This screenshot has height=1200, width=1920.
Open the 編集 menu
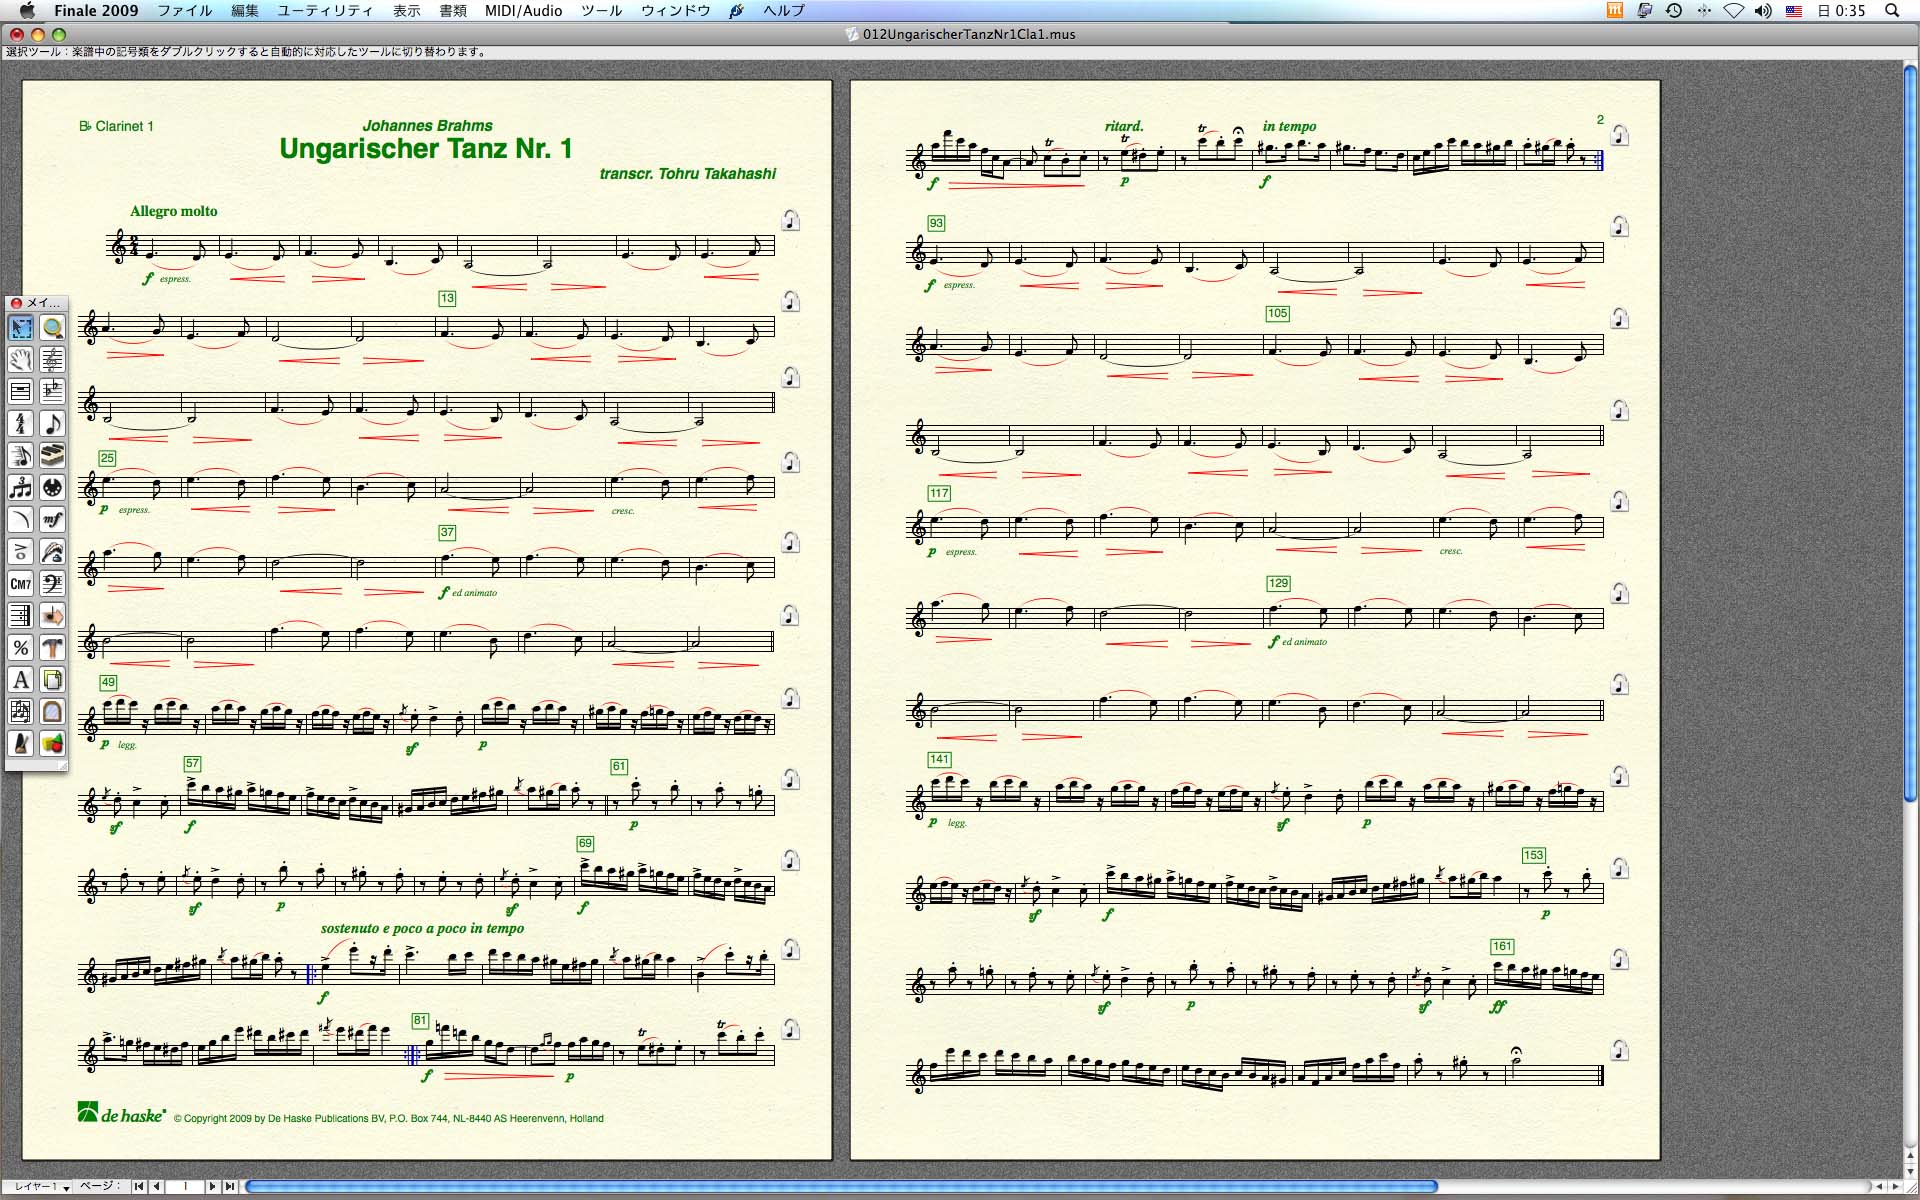tap(245, 10)
